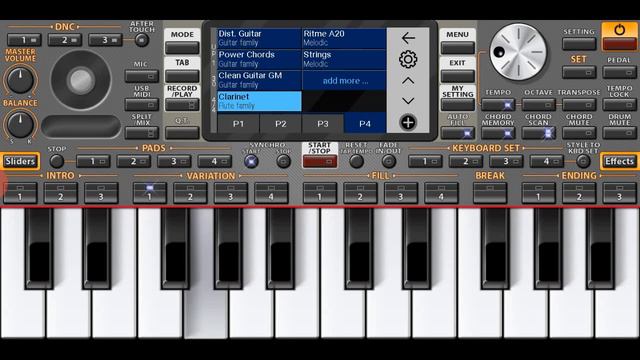Toggle the Synchro Stop button
The height and width of the screenshot is (360, 640).
point(283,161)
